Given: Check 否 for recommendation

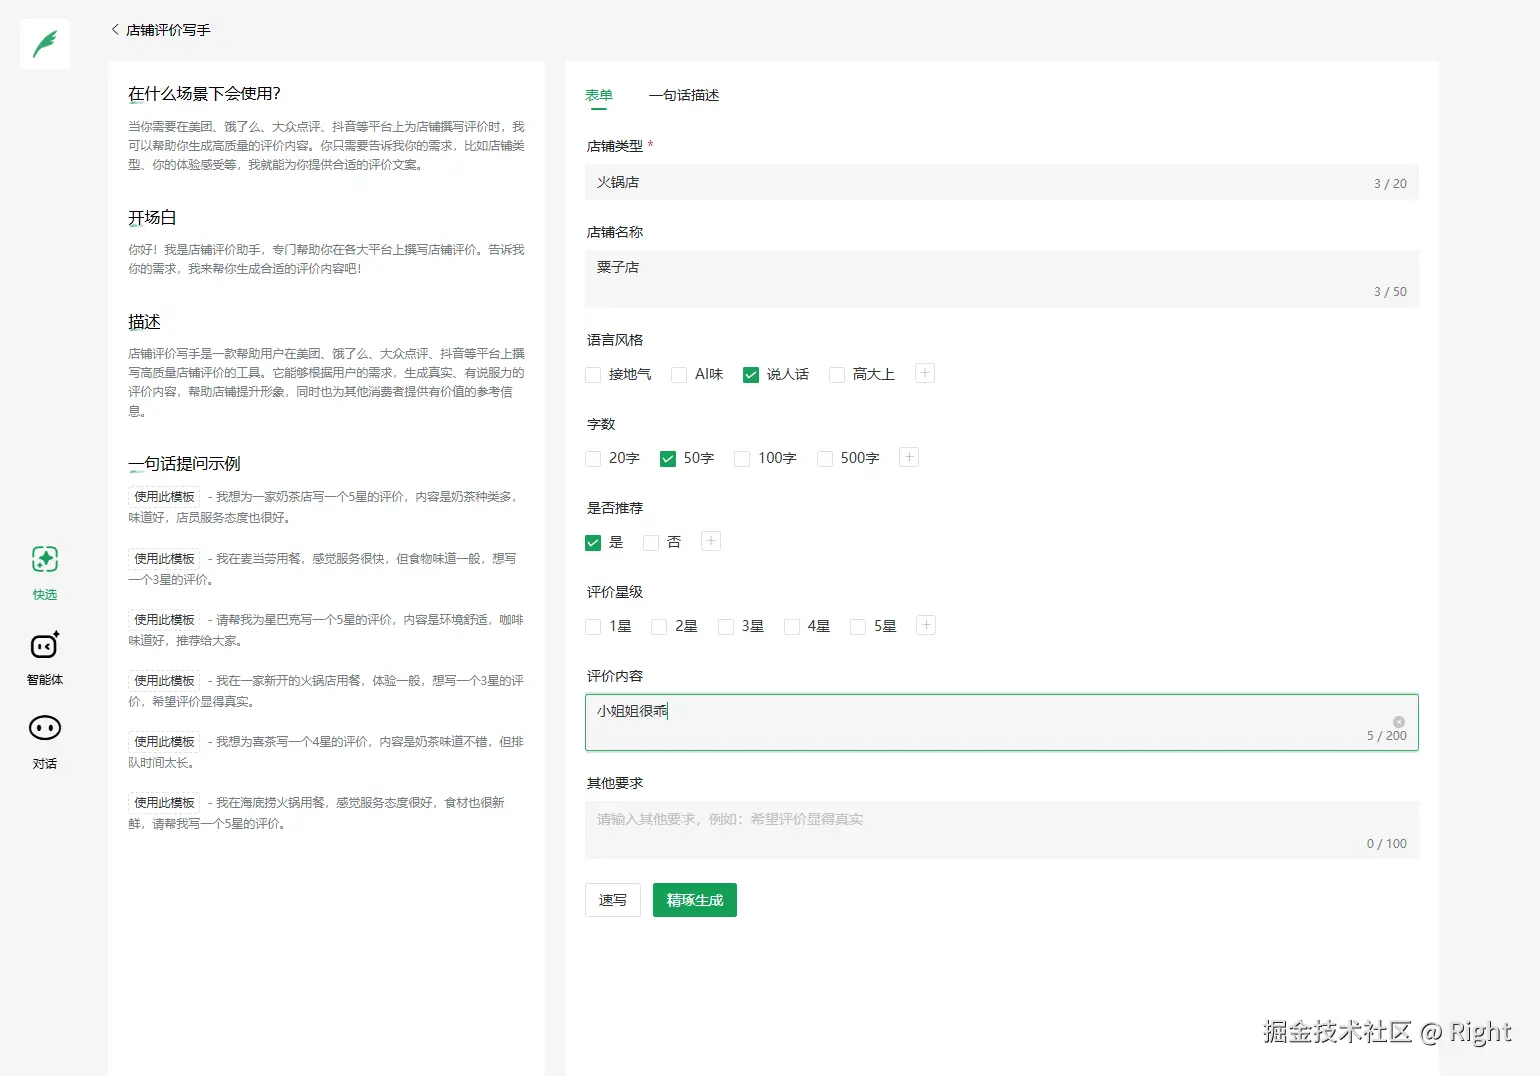Looking at the screenshot, I should [x=651, y=542].
